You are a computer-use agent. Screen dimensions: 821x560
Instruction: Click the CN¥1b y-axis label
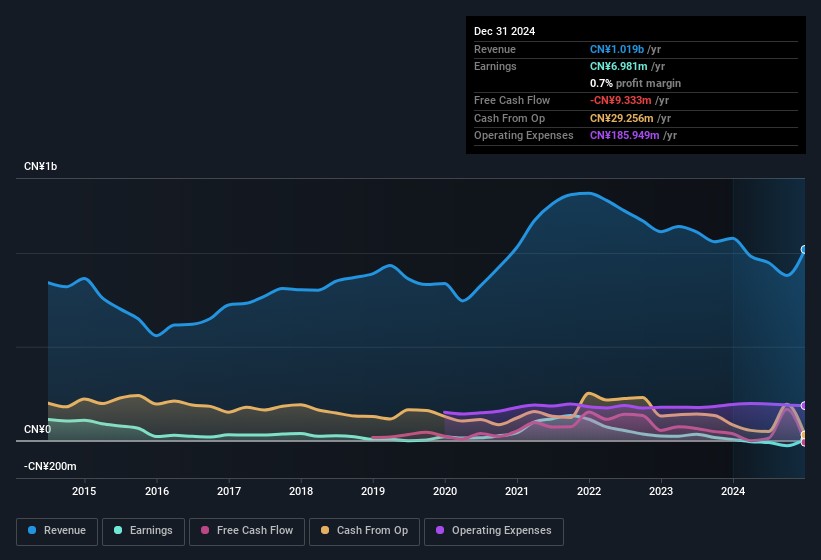41,167
